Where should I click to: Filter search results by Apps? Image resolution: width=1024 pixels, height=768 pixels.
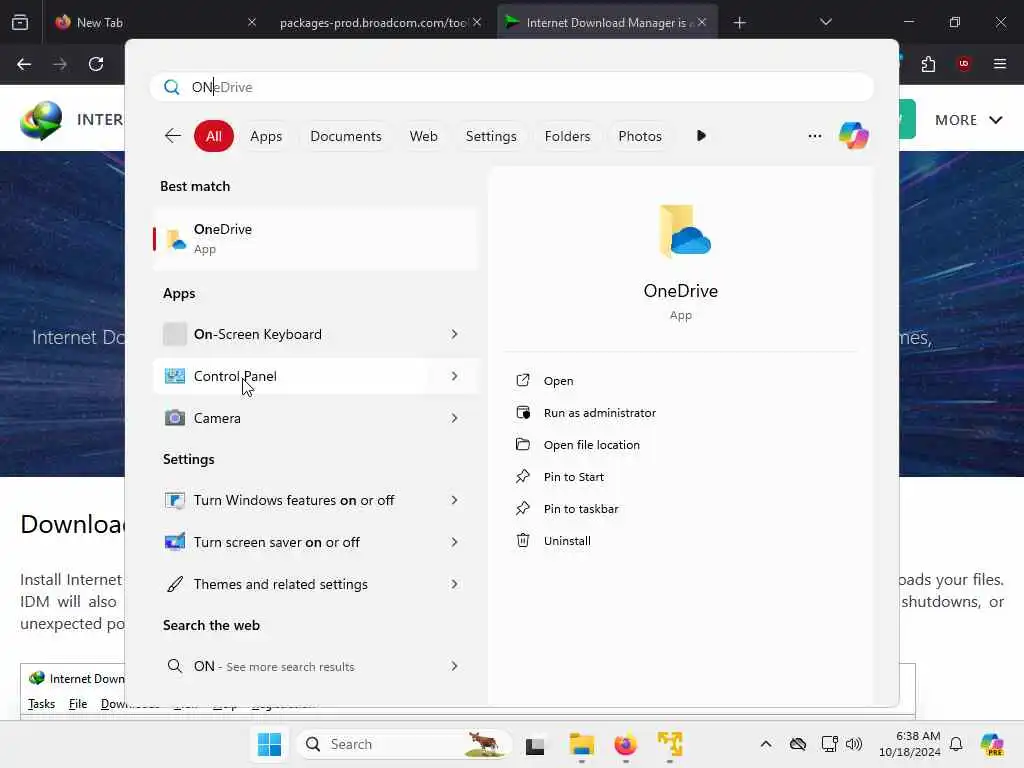coord(266,136)
